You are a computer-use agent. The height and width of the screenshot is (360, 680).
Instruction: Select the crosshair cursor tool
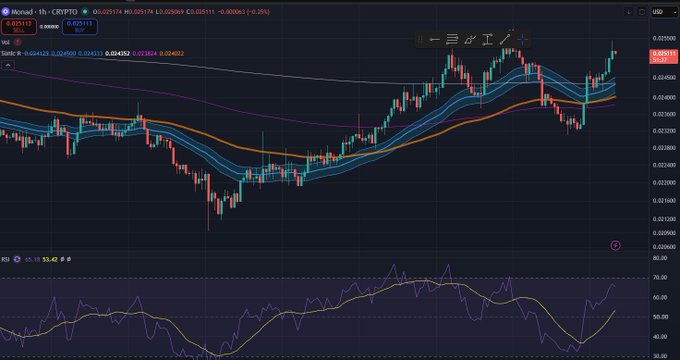click(523, 40)
